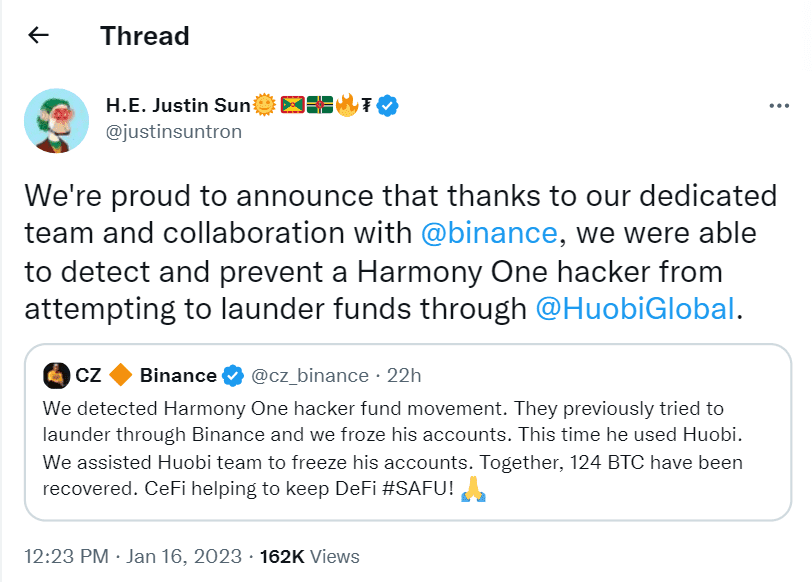The height and width of the screenshot is (582, 812).
Task: Click the back arrow to exit Thread
Action: (x=38, y=35)
